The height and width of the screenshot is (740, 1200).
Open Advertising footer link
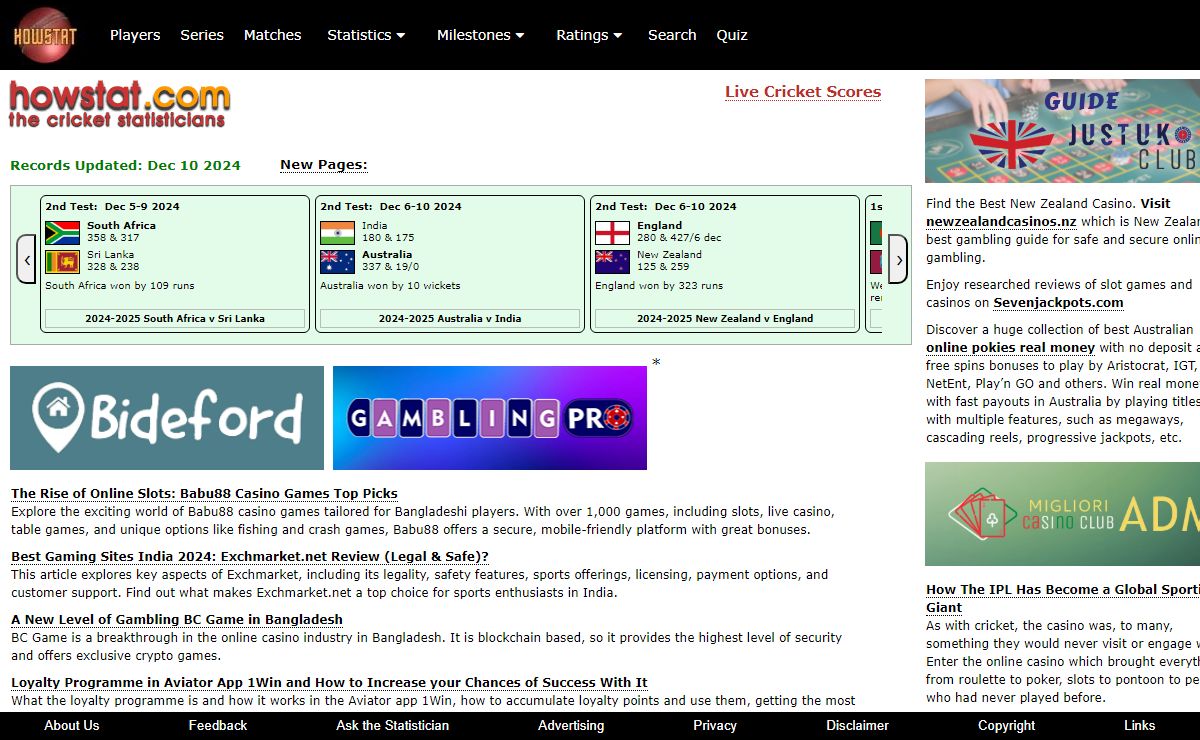(x=571, y=726)
